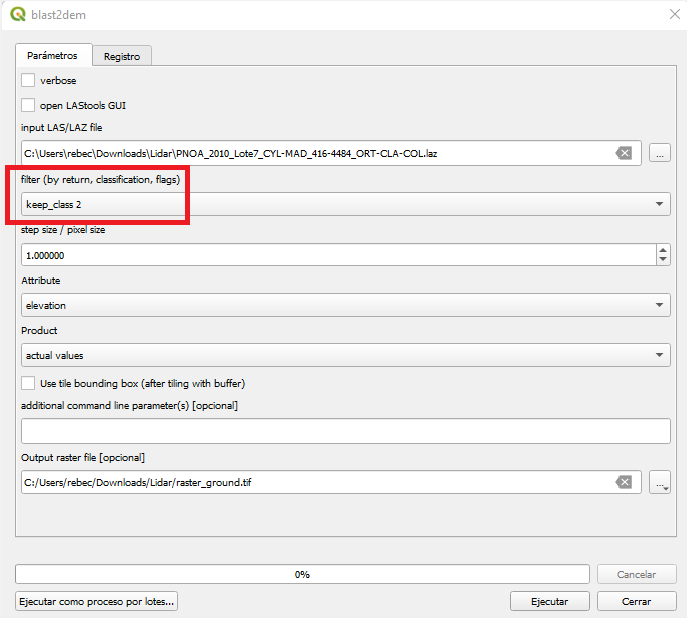Browse for input LAS/LAZ file

coord(659,153)
